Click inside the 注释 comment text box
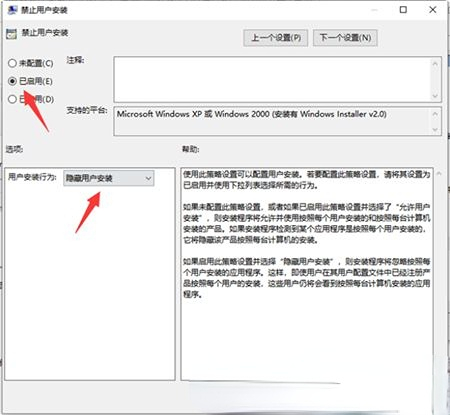Screen dimensions: 450x415 coord(271,79)
